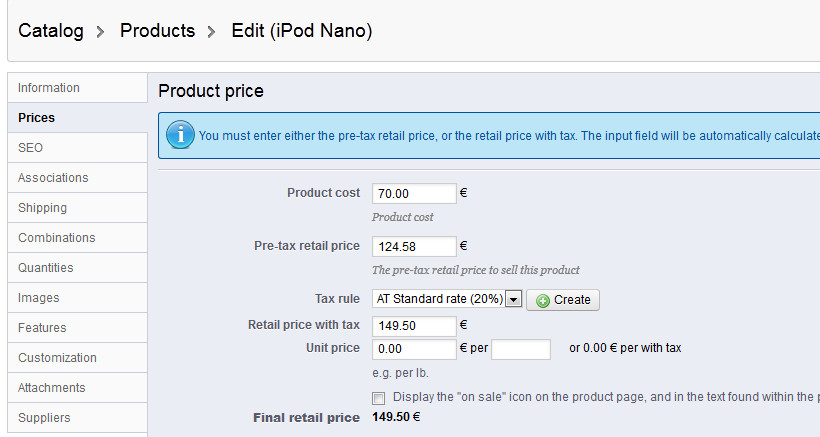Click the empty Unit price "per" field
This screenshot has width=820, height=437.
[521, 349]
